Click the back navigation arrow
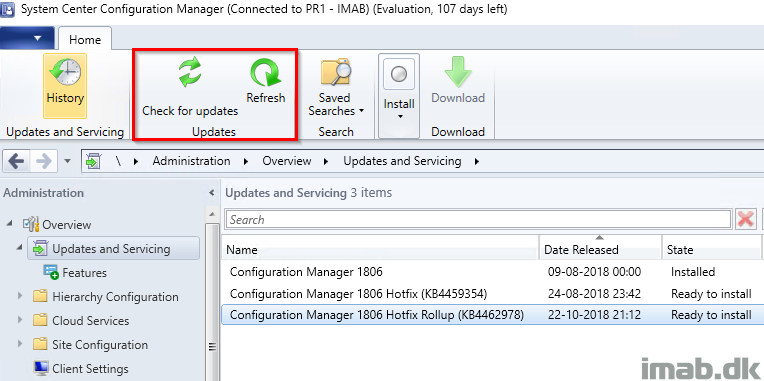Screen dimensions: 764x381 coord(16,161)
